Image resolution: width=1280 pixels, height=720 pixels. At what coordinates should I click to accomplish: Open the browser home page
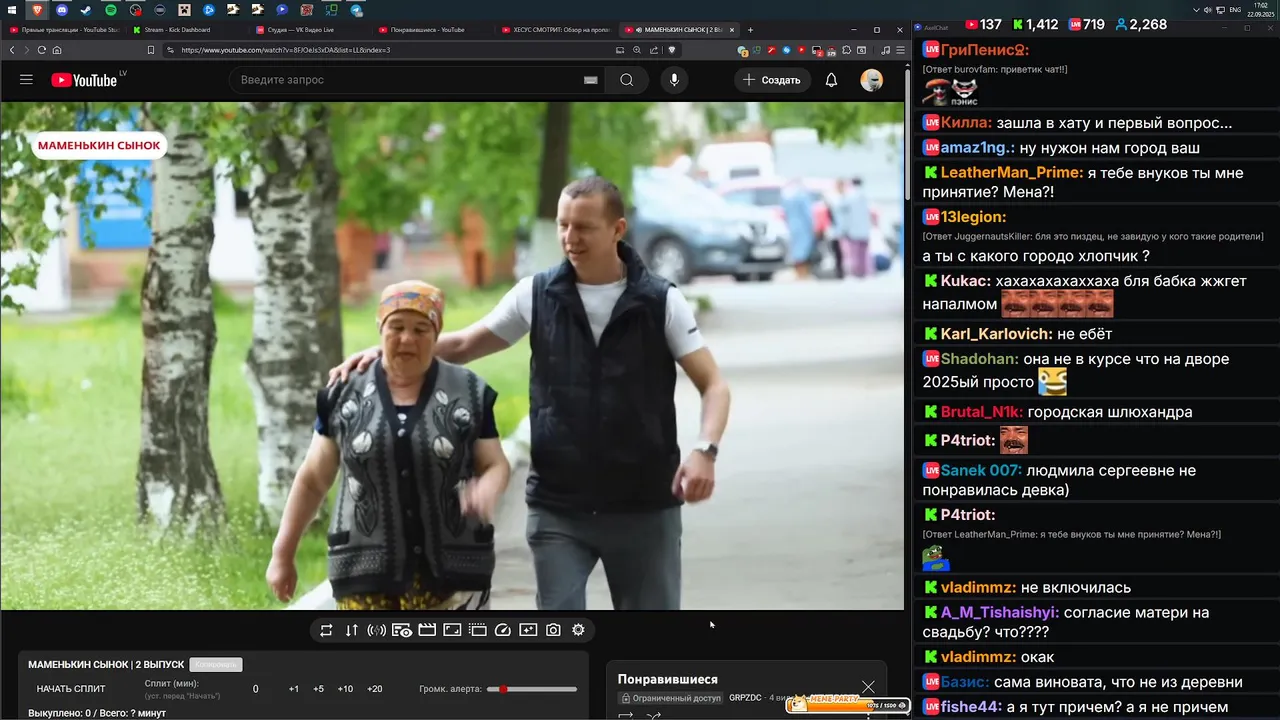(57, 50)
